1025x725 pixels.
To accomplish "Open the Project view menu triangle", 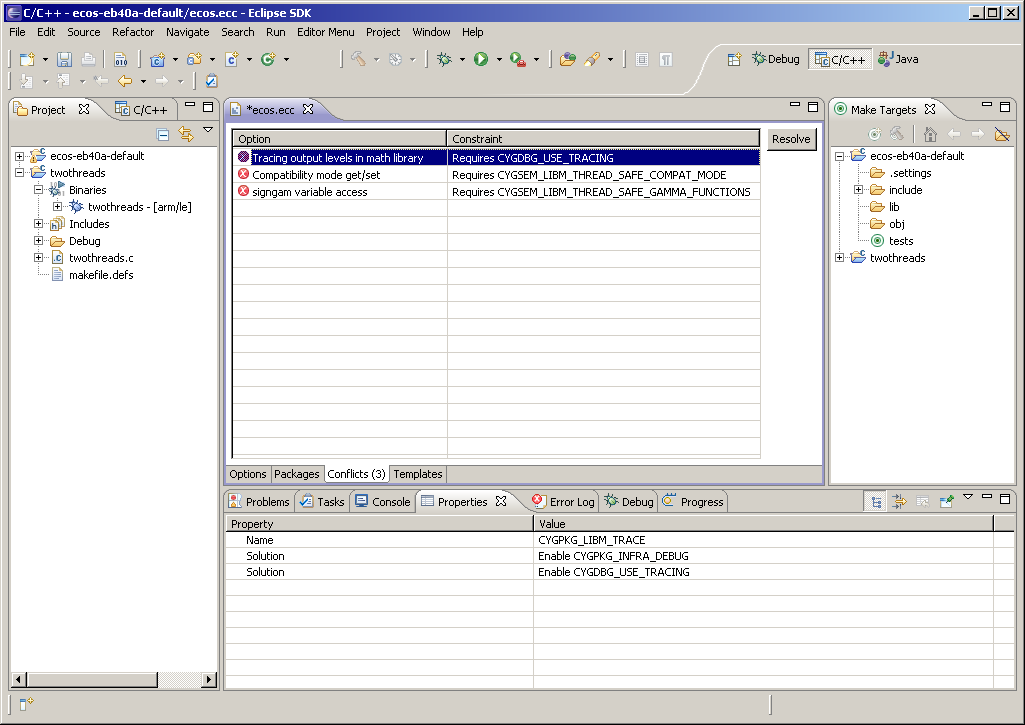I will pyautogui.click(x=208, y=130).
